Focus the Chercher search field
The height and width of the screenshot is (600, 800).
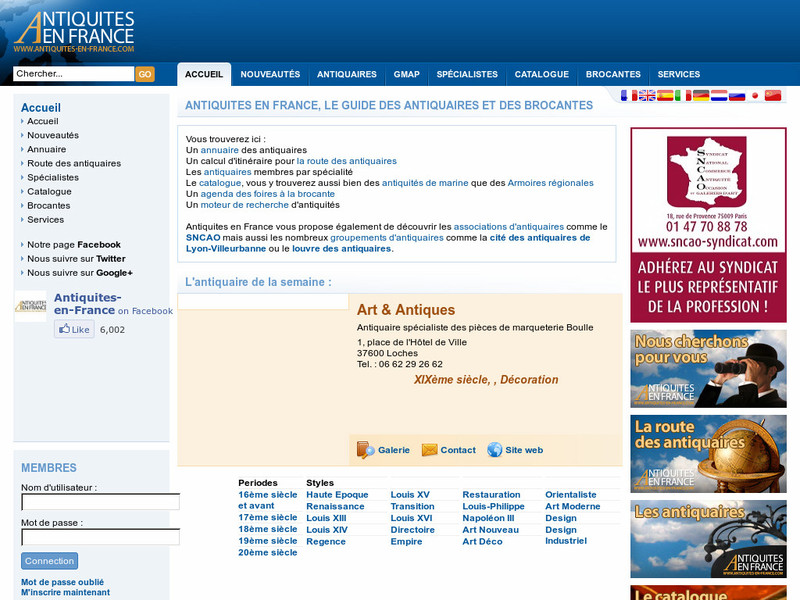73,73
